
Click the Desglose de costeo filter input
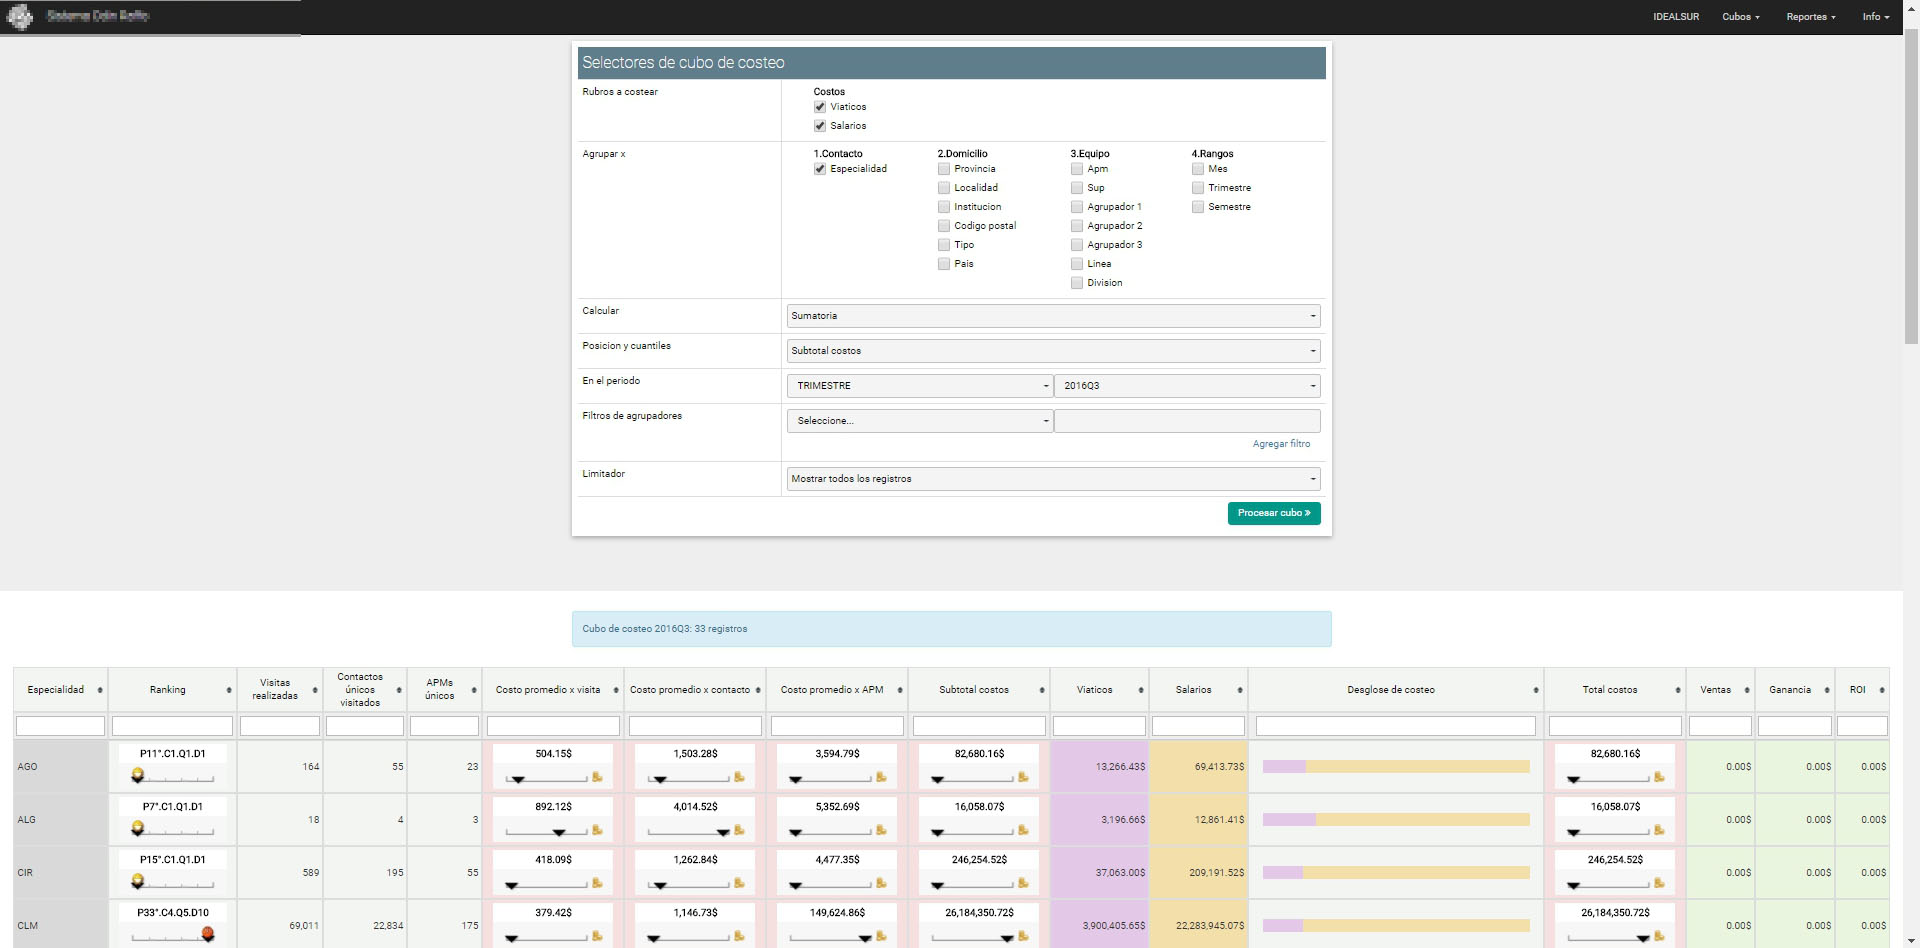[1395, 726]
